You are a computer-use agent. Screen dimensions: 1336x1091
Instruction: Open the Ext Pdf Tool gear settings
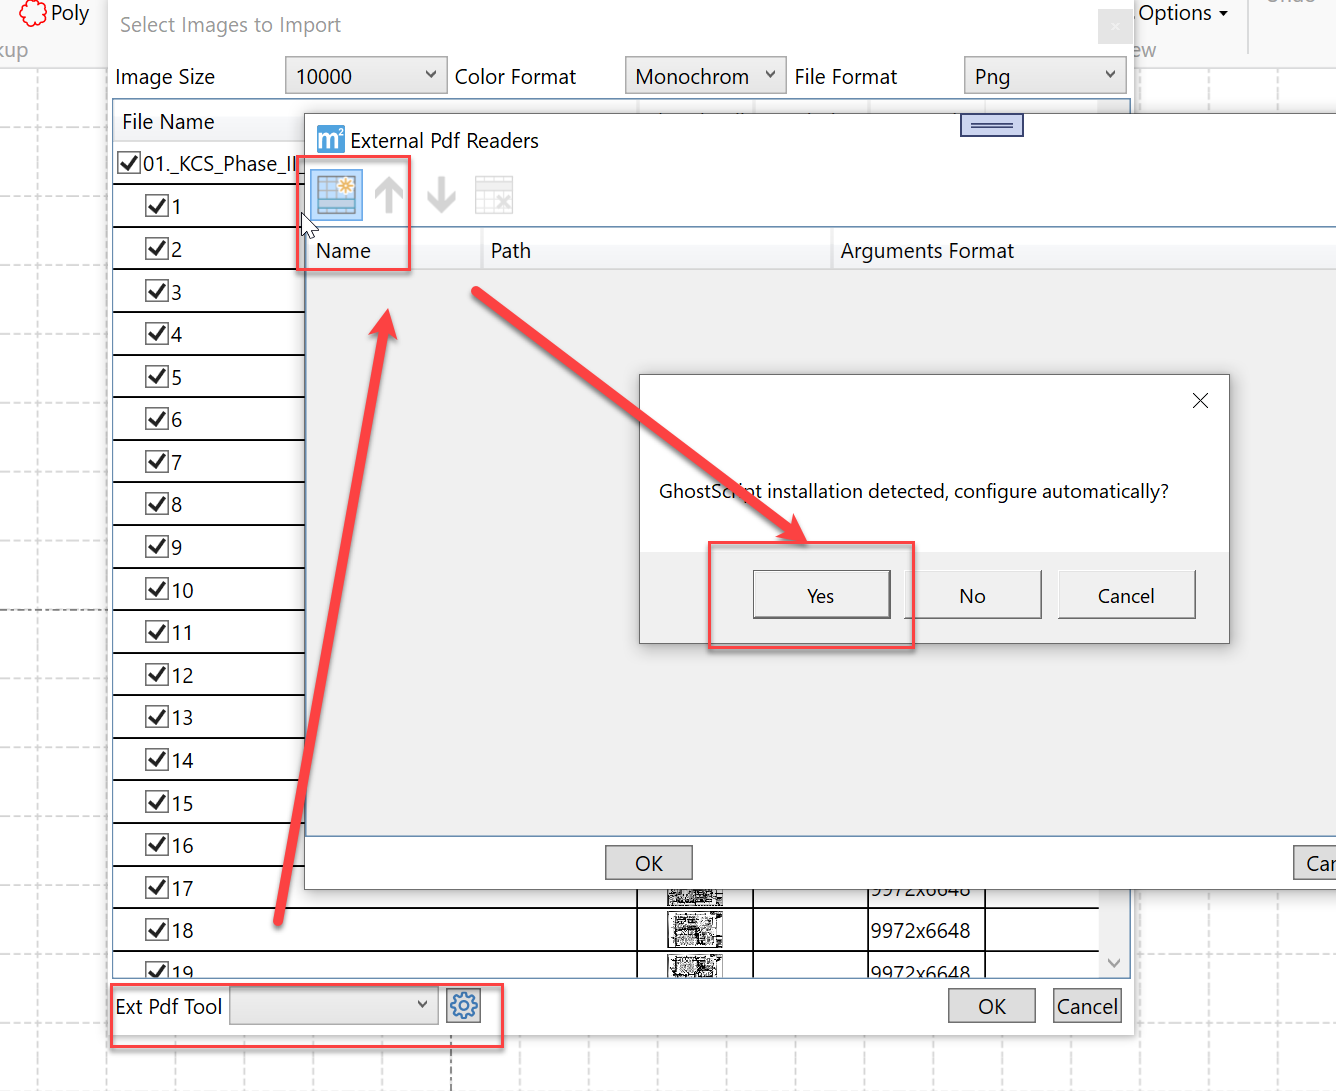pyautogui.click(x=464, y=1005)
